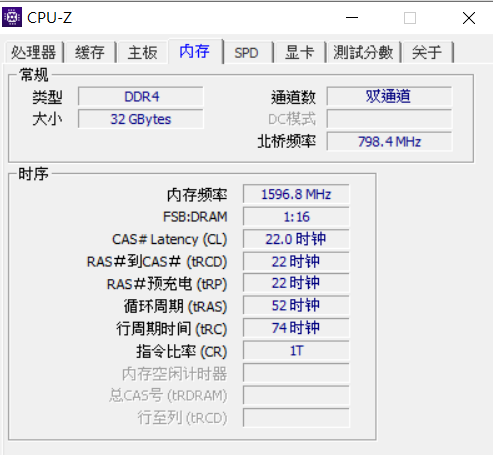Image resolution: width=493 pixels, height=455 pixels.
Task: Minimize the CPU-Z window
Action: click(352, 18)
